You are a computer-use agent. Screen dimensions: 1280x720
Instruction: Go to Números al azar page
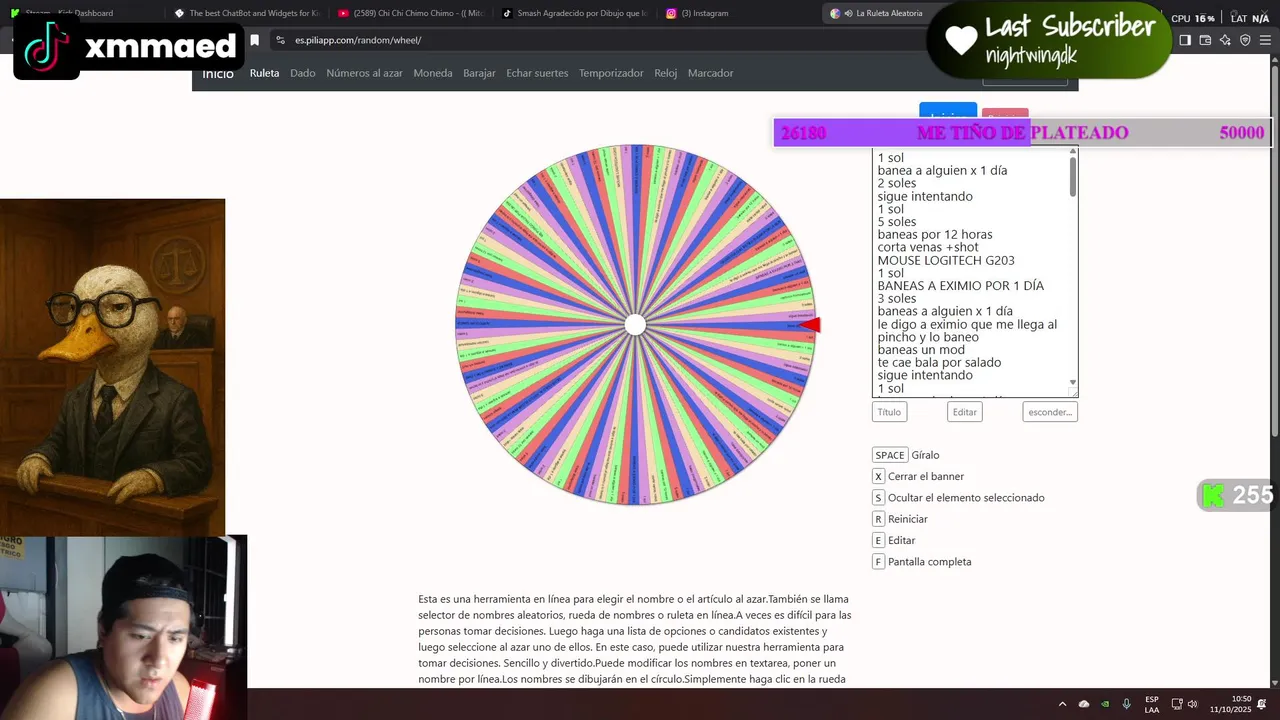tap(364, 73)
